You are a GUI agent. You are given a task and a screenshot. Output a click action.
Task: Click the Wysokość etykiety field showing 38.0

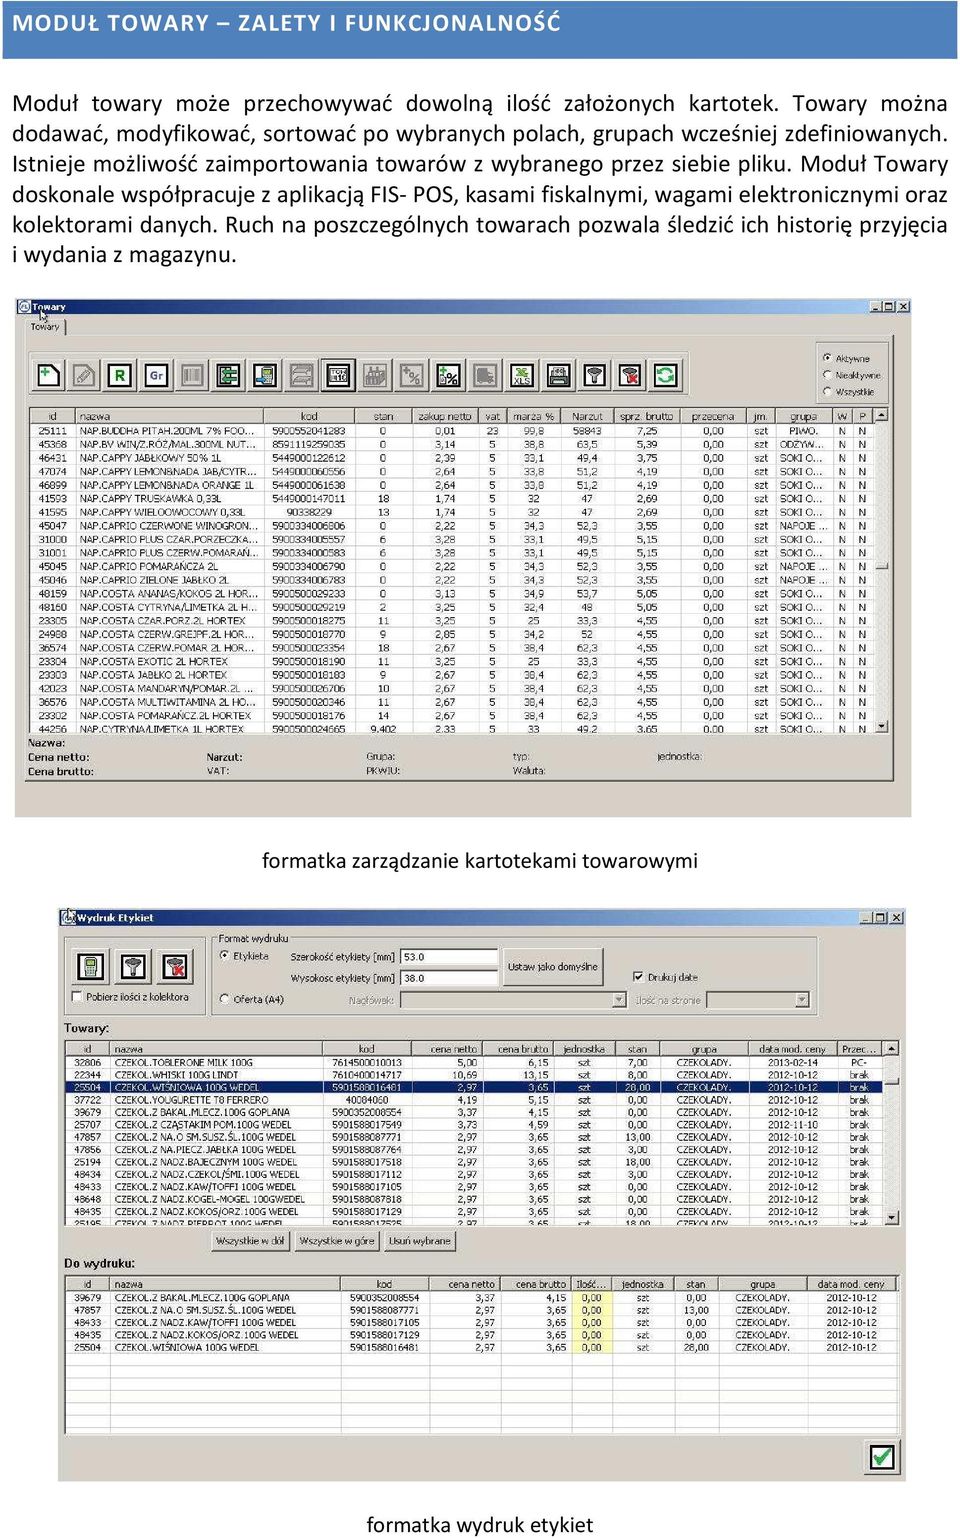click(x=449, y=979)
